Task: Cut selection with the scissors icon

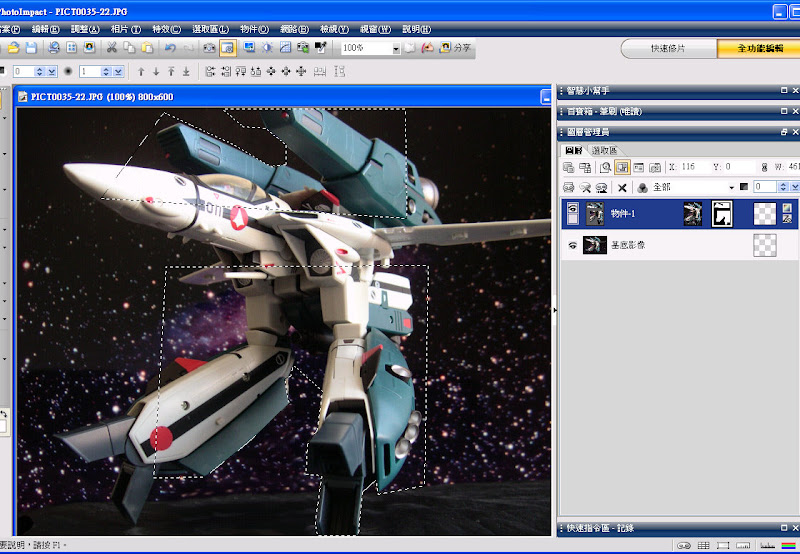Action: [x=112, y=48]
